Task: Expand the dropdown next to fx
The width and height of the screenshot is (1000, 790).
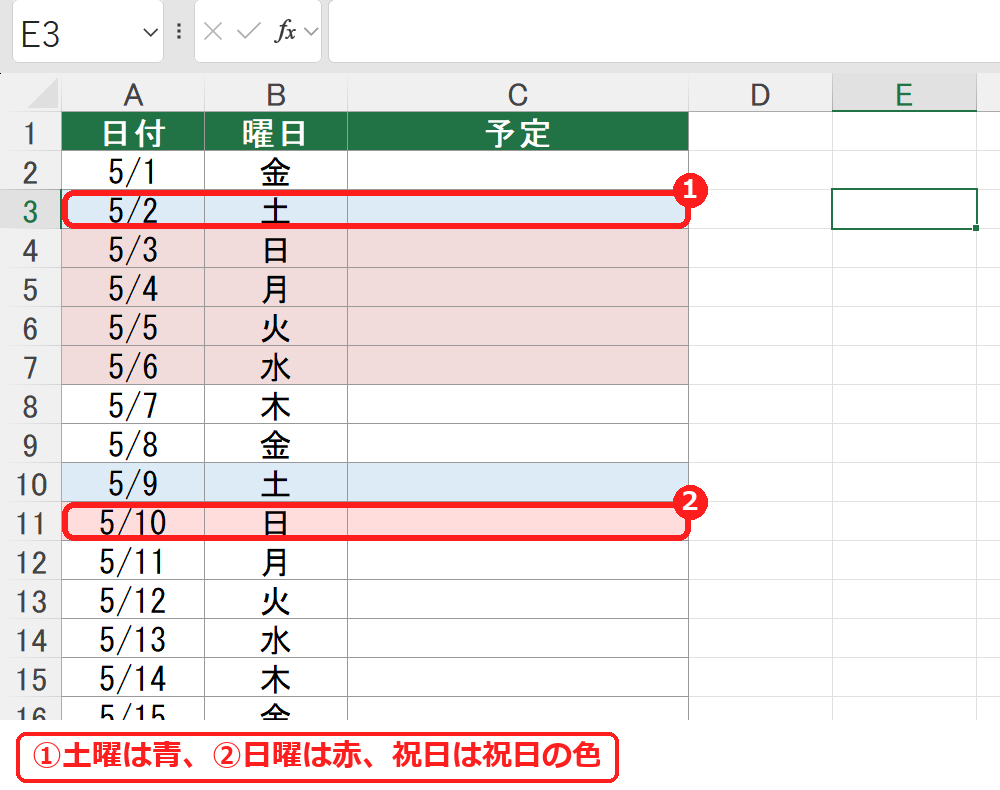Action: tap(311, 31)
